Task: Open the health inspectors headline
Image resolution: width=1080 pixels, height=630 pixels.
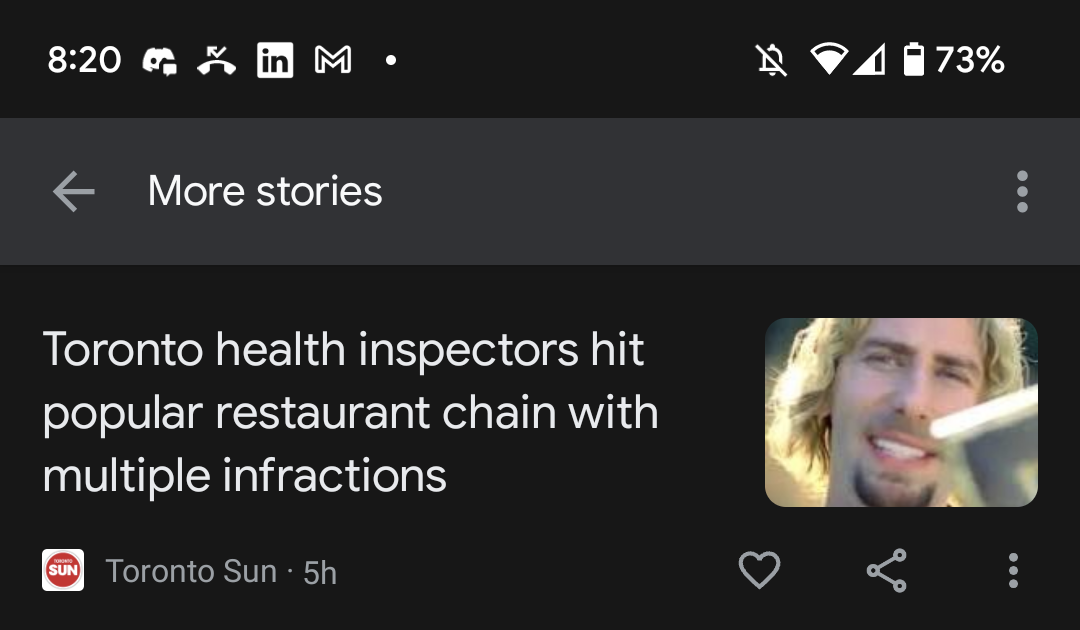Action: 350,412
